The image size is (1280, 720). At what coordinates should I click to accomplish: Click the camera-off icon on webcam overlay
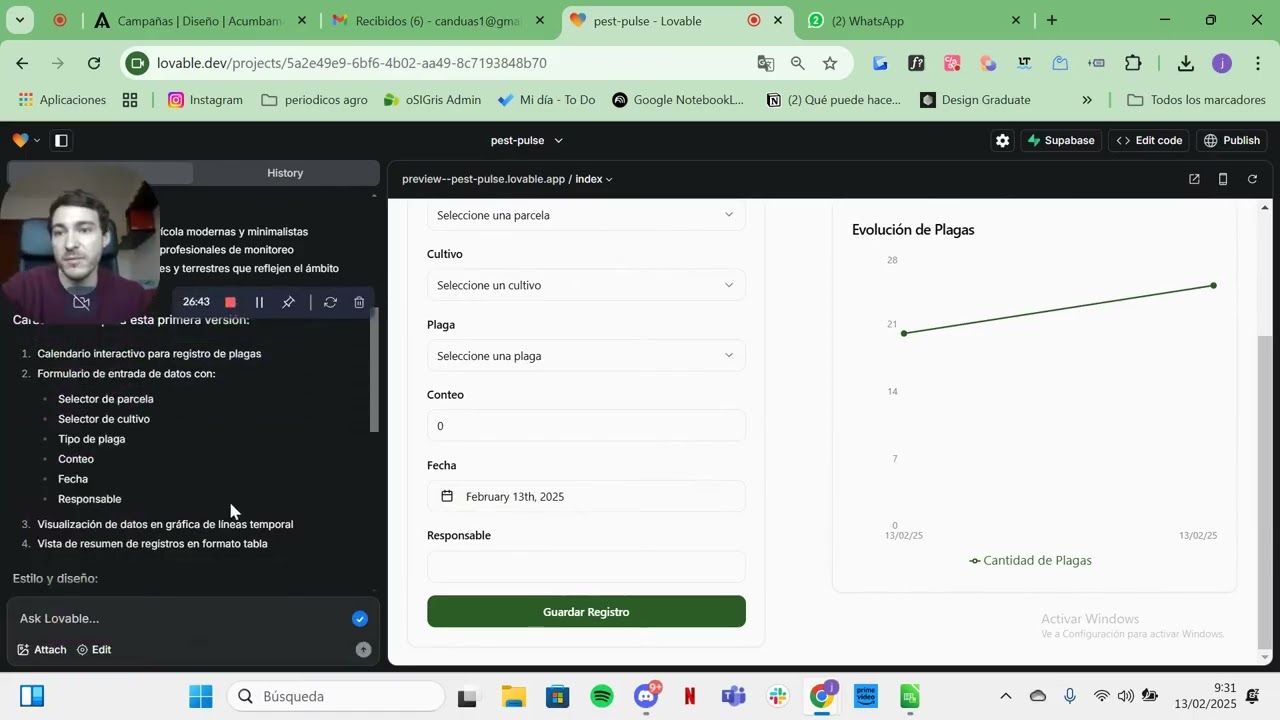82,302
